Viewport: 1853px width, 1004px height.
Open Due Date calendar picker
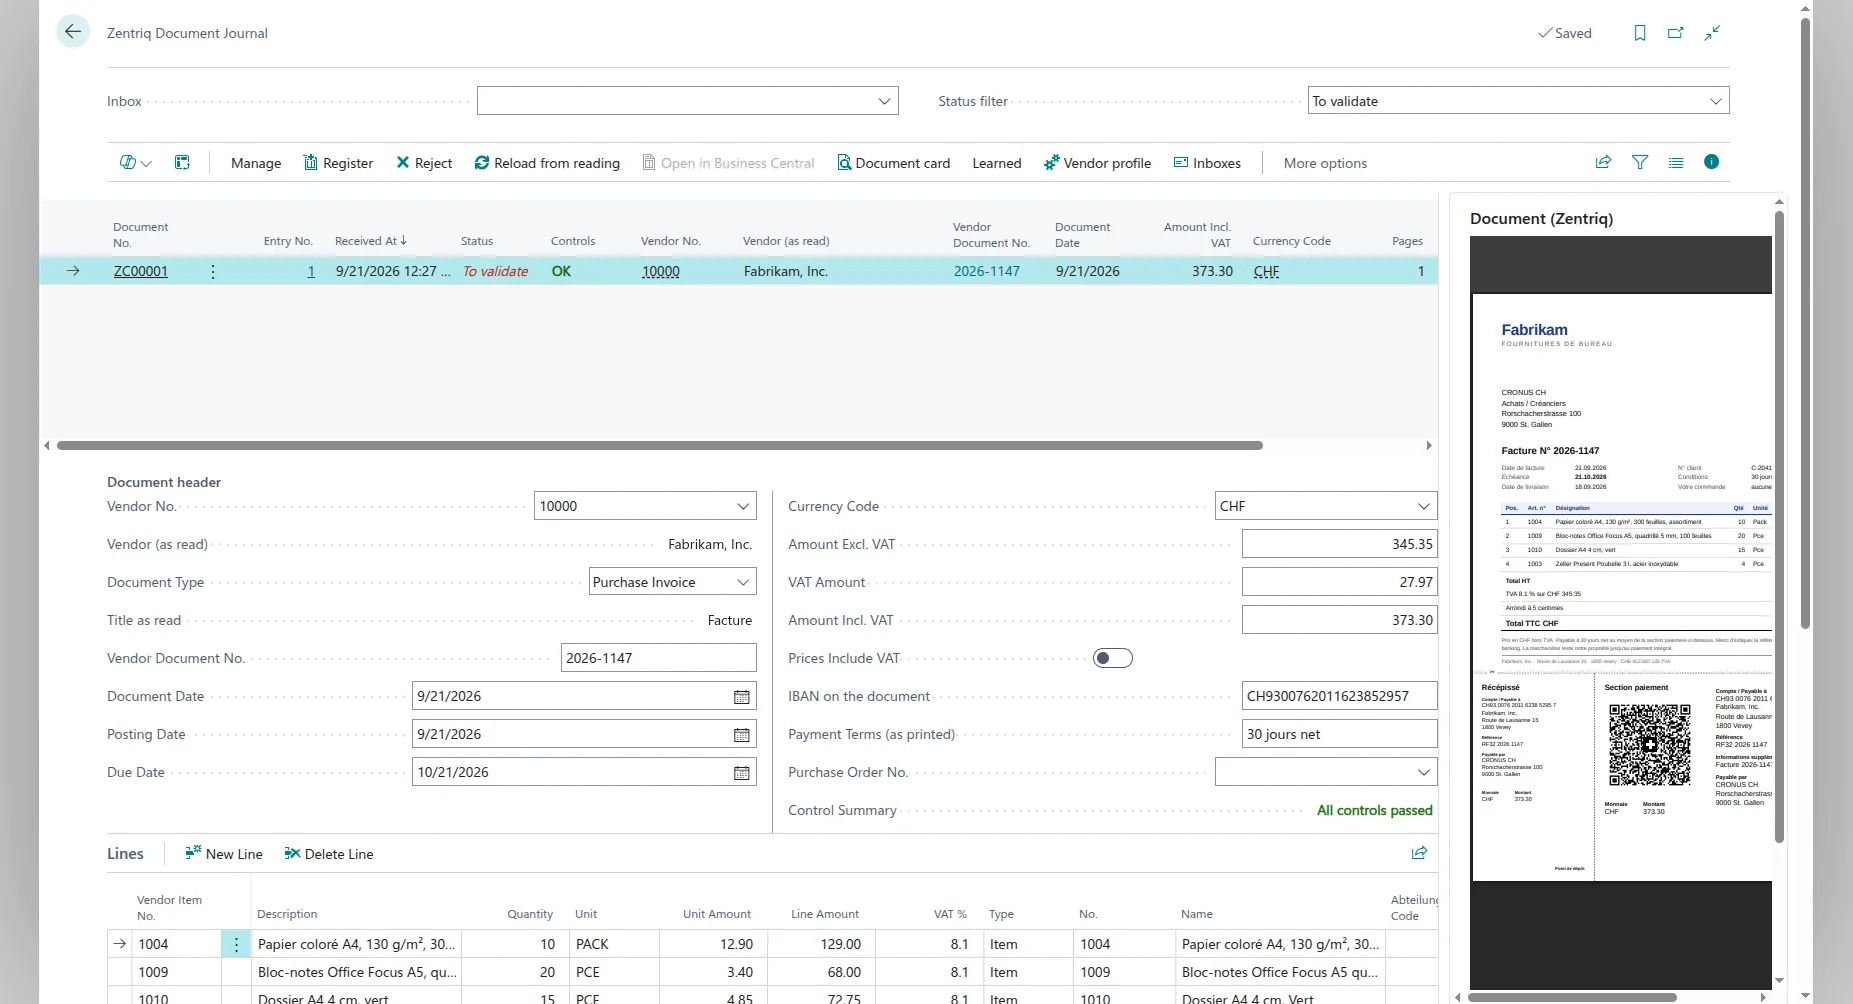(742, 773)
